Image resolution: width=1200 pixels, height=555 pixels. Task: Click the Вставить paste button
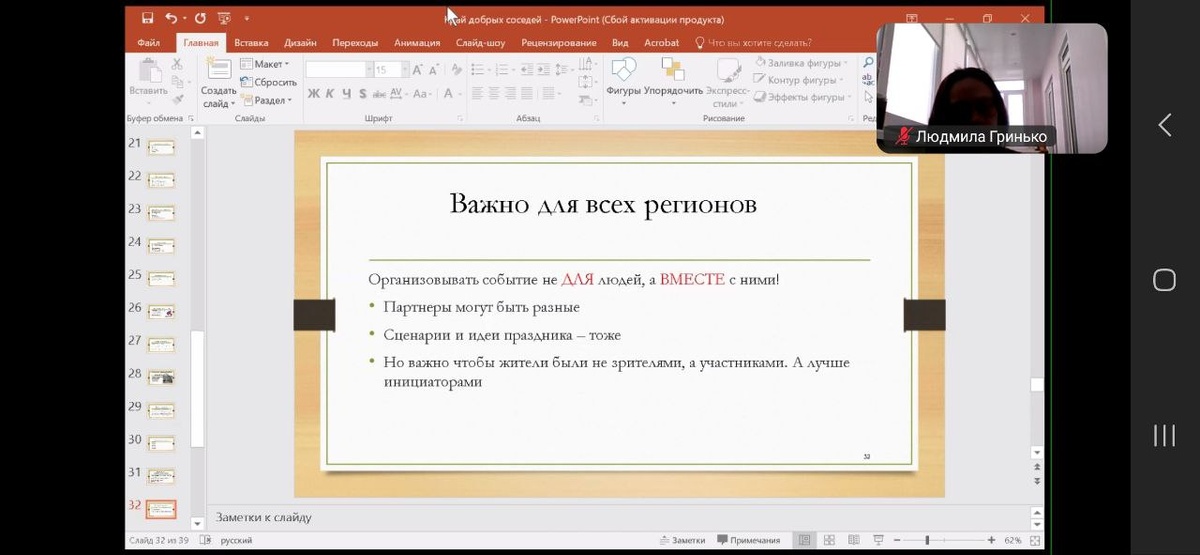[x=148, y=81]
